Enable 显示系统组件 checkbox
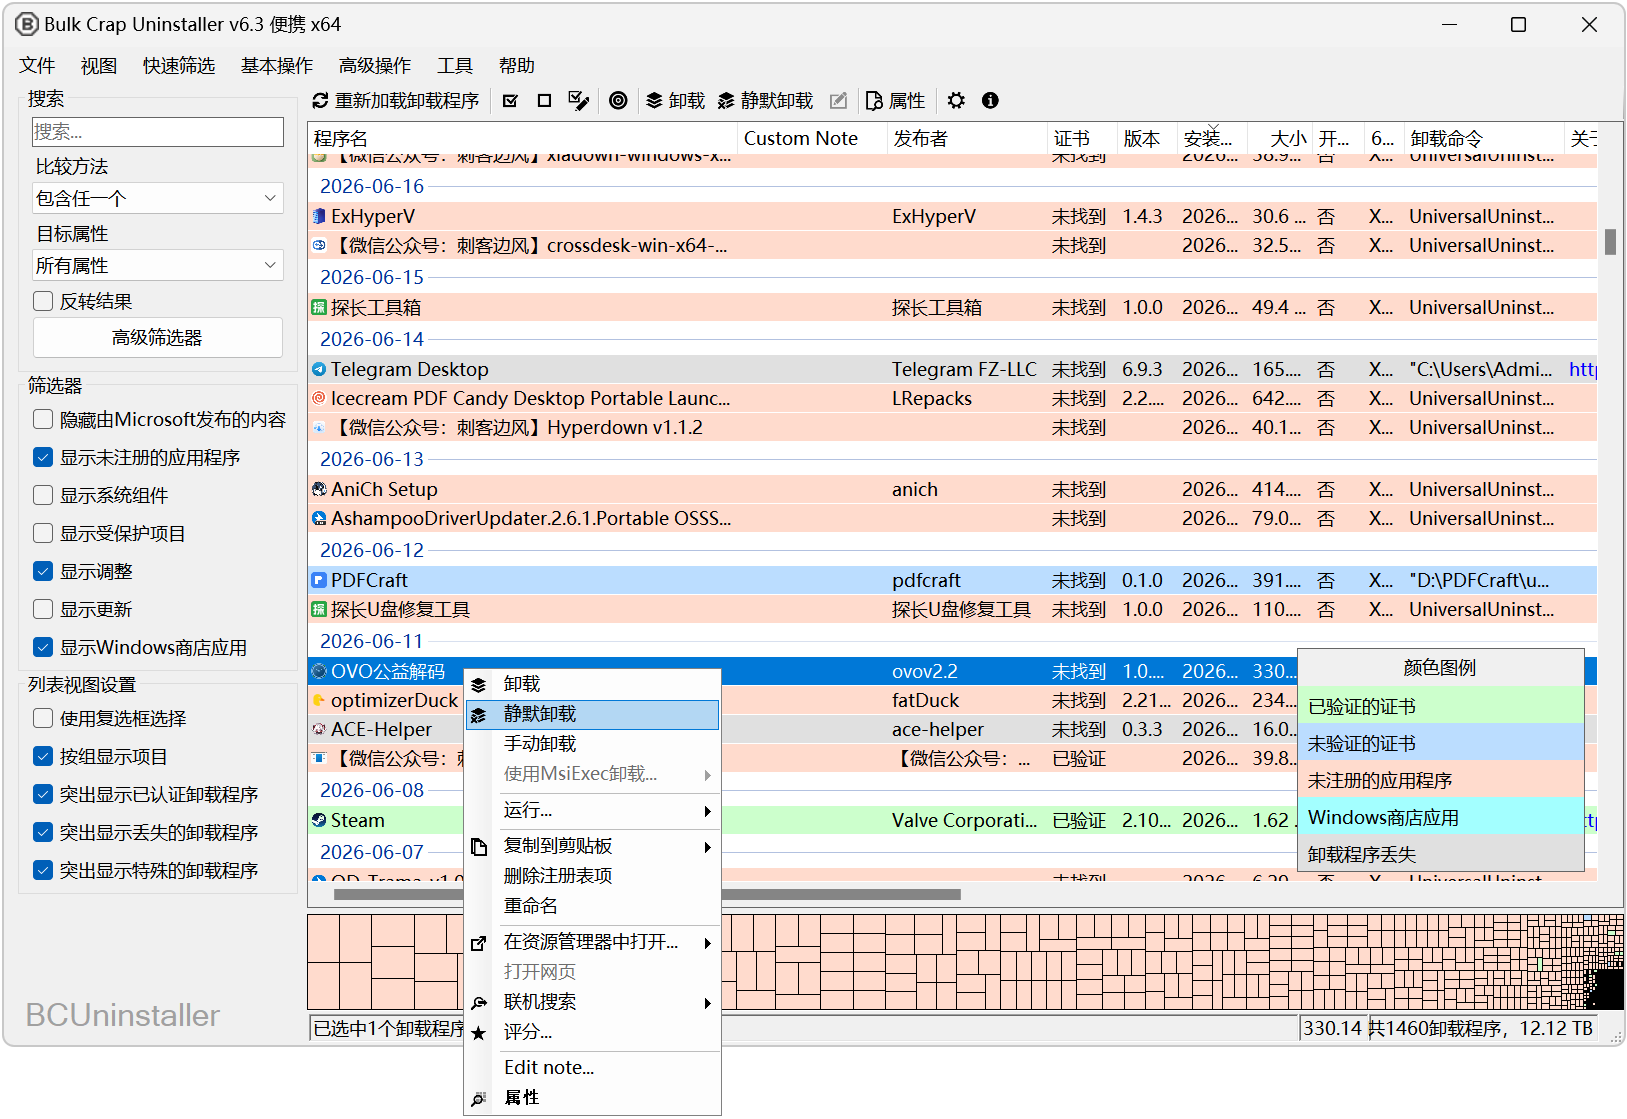This screenshot has height=1119, width=1627. coord(43,495)
